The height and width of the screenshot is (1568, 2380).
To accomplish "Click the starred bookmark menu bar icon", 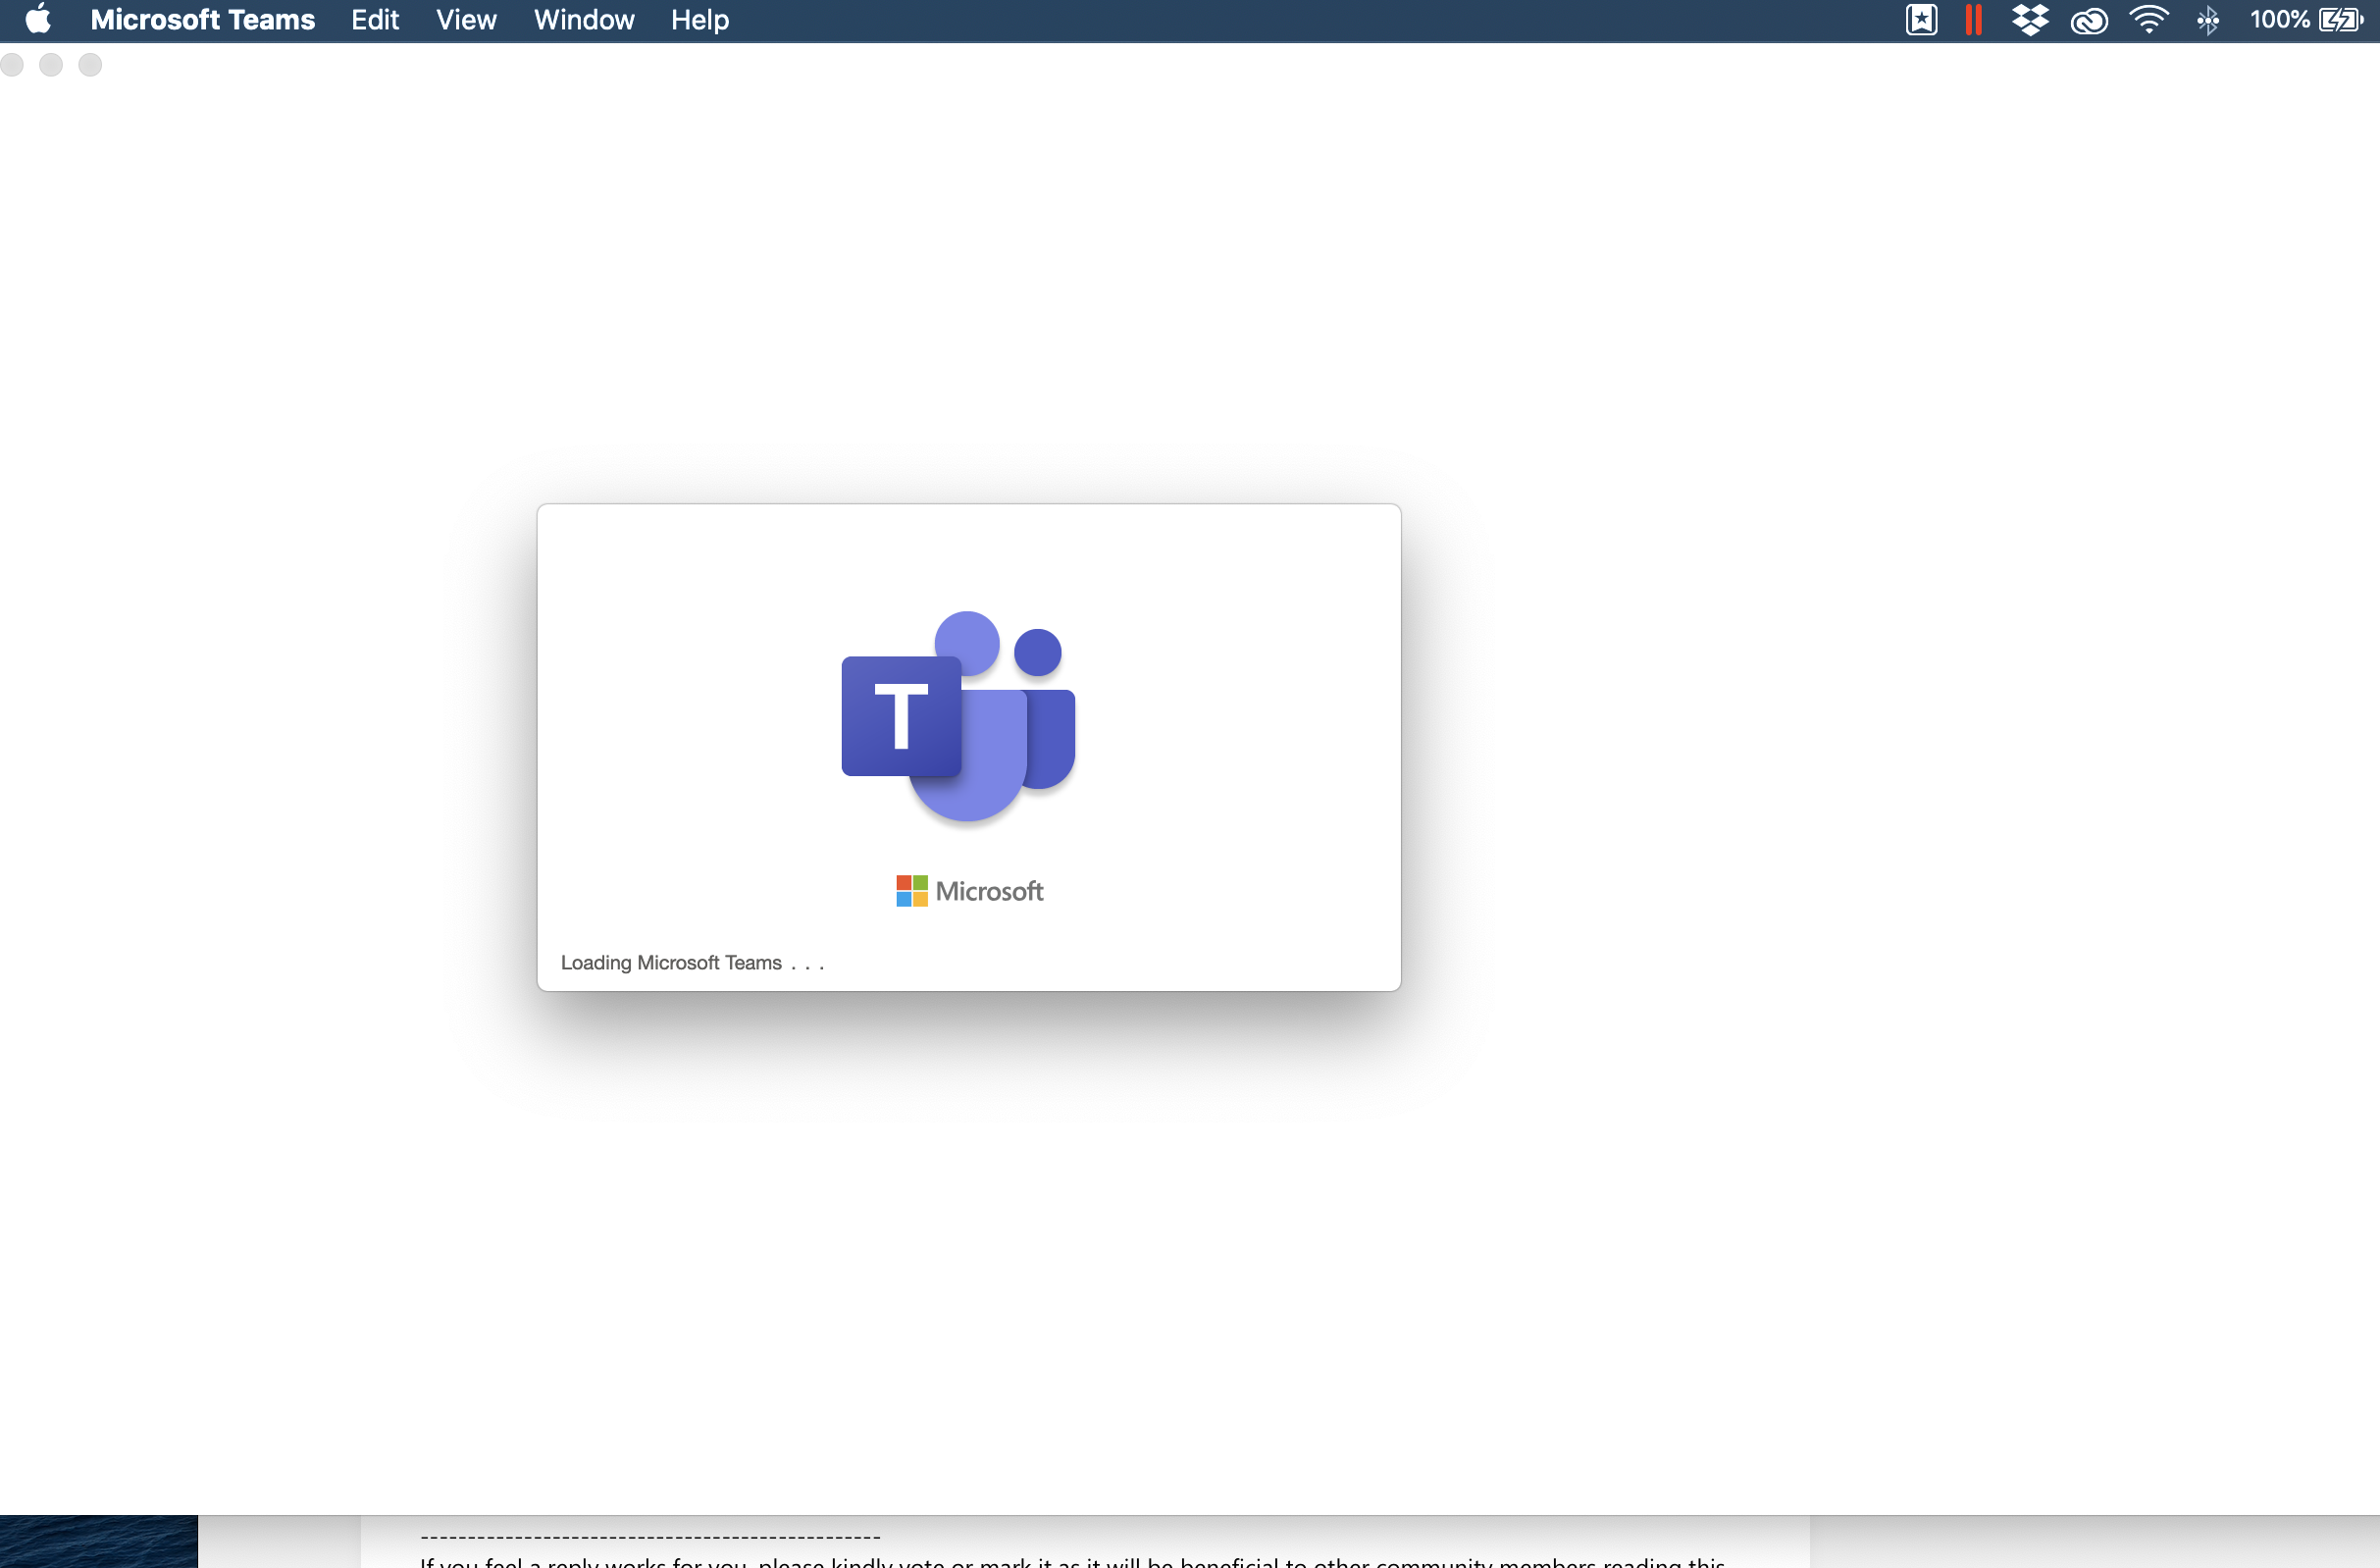I will pos(1921,20).
